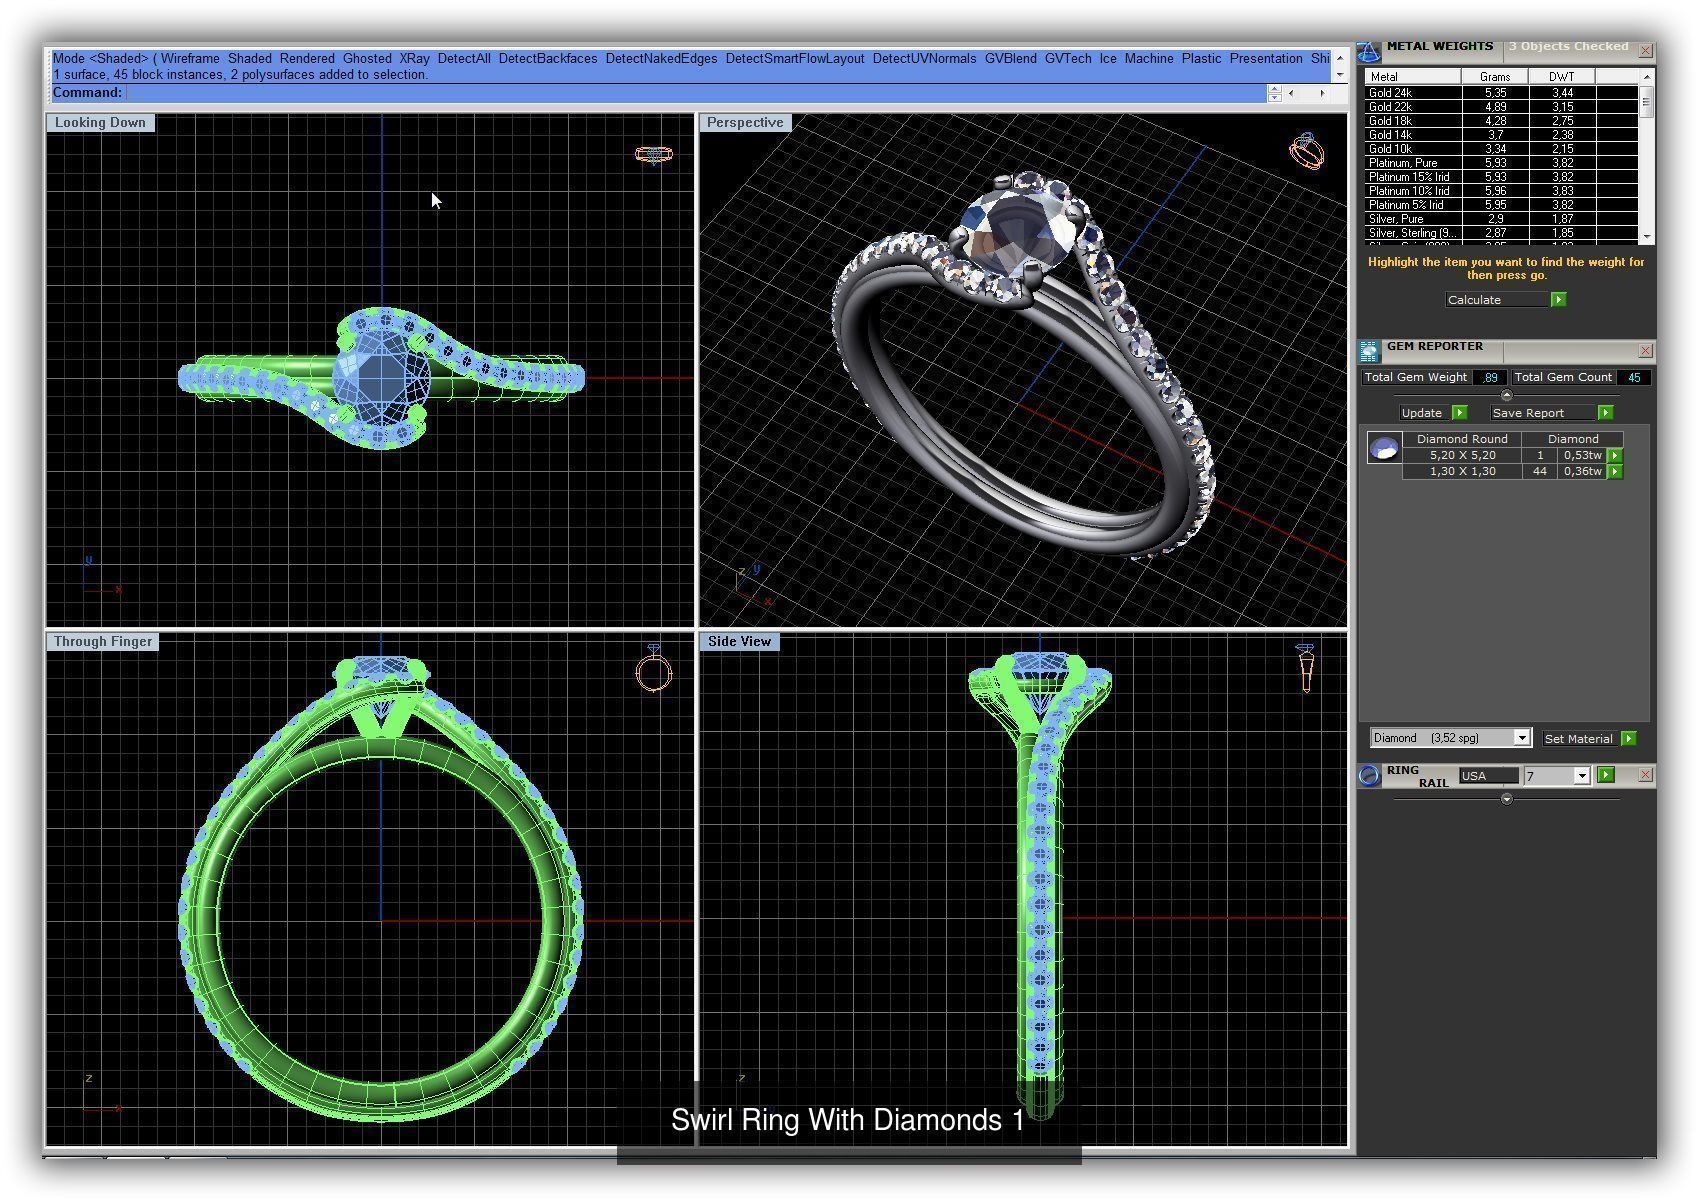This screenshot has width=1699, height=1201.
Task: Choose Wireframe display mode option
Action: point(190,59)
